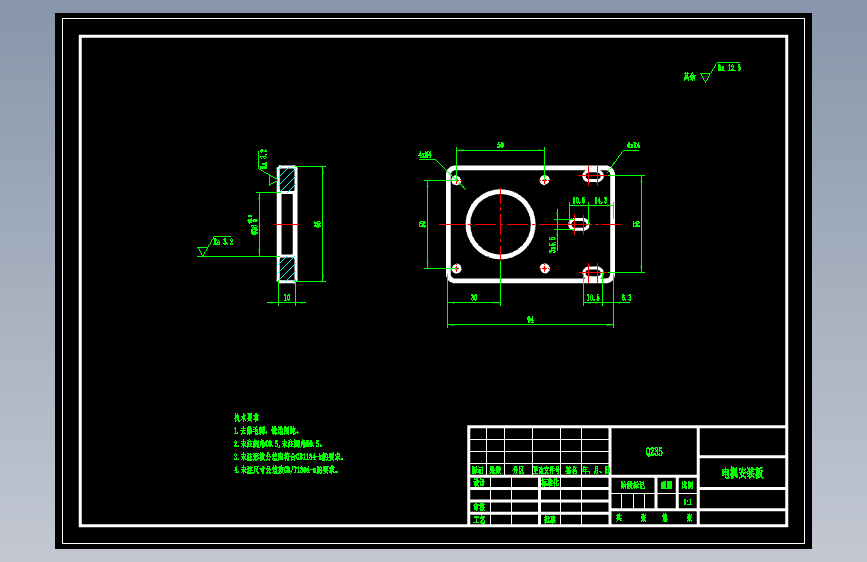
Task: Click technical requirement line 3 mentioning GB1184
Action: 289,457
